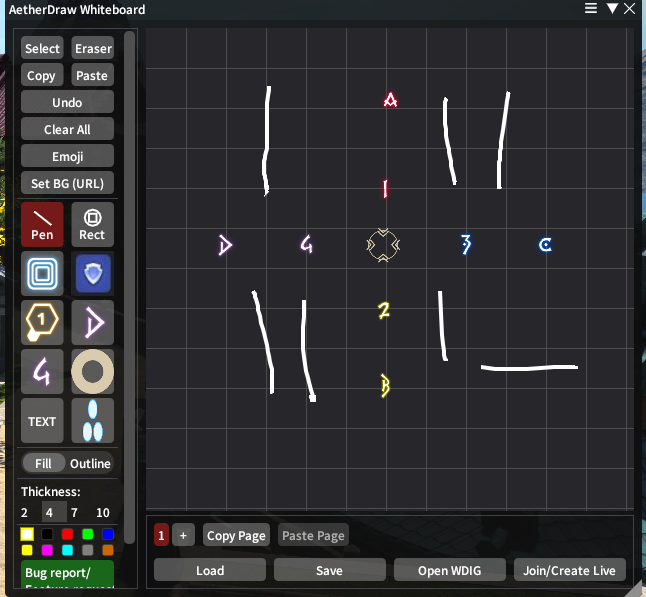Click the red A waymark on canvas
The height and width of the screenshot is (597, 646).
coord(390,100)
